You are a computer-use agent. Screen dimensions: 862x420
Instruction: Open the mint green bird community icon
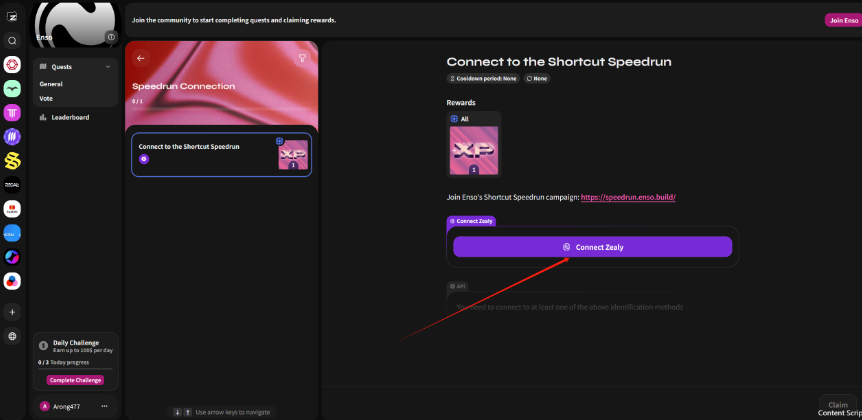12,89
